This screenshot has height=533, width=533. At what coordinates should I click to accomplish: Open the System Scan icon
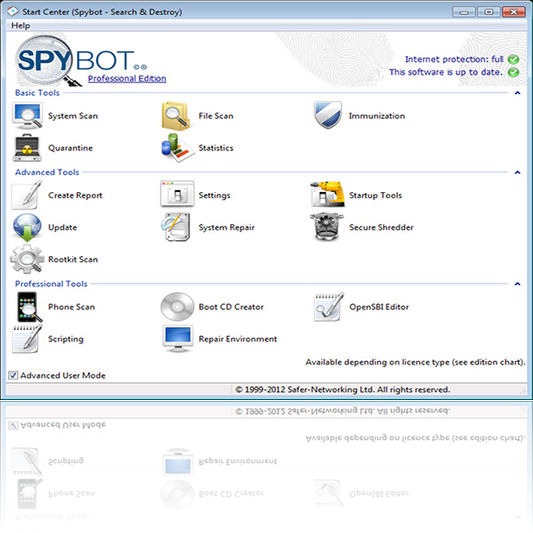click(27, 116)
